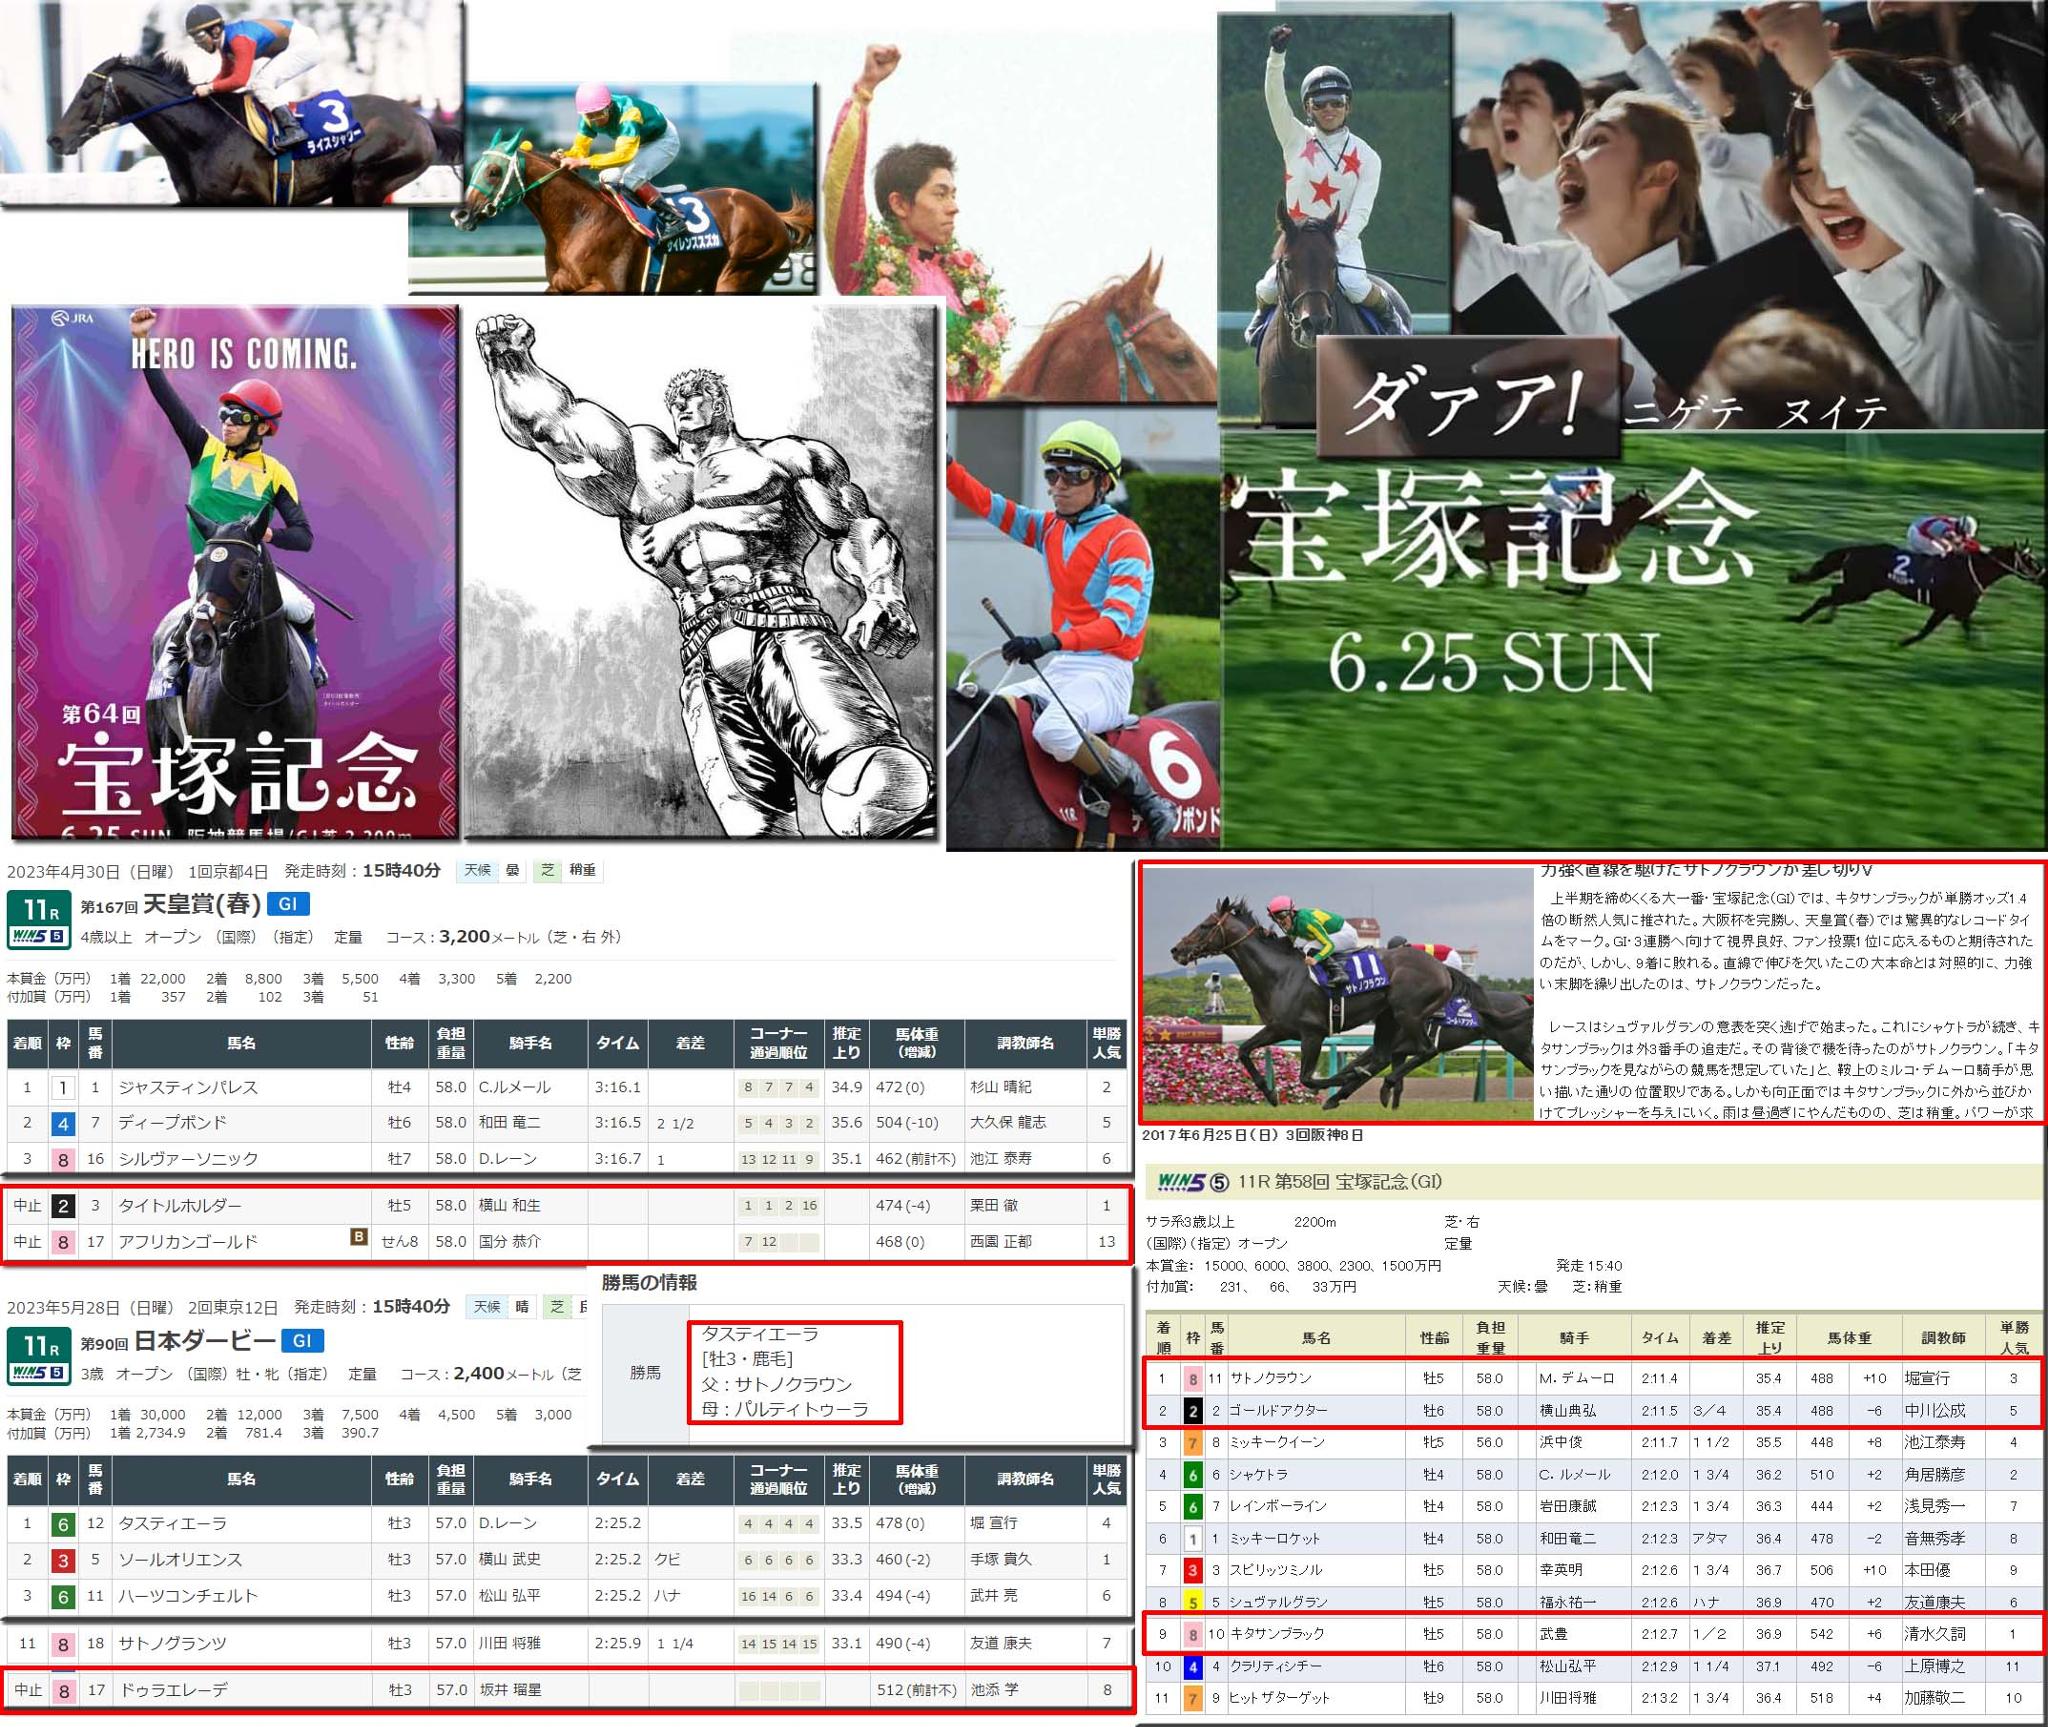2048x1727 pixels.
Task: Click the blinker B icon on アフリカンゴールド row
Action: point(358,1237)
